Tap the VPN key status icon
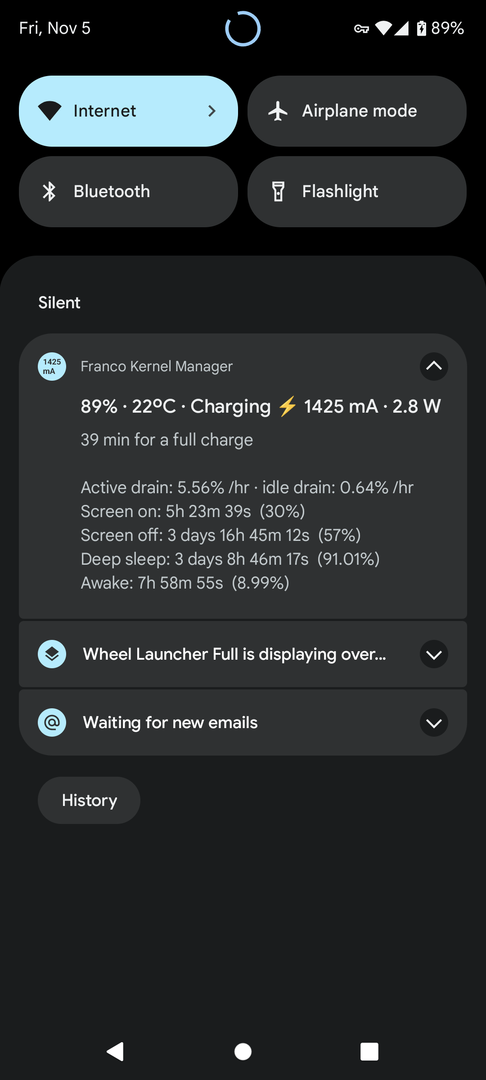This screenshot has height=1080, width=486. (361, 29)
